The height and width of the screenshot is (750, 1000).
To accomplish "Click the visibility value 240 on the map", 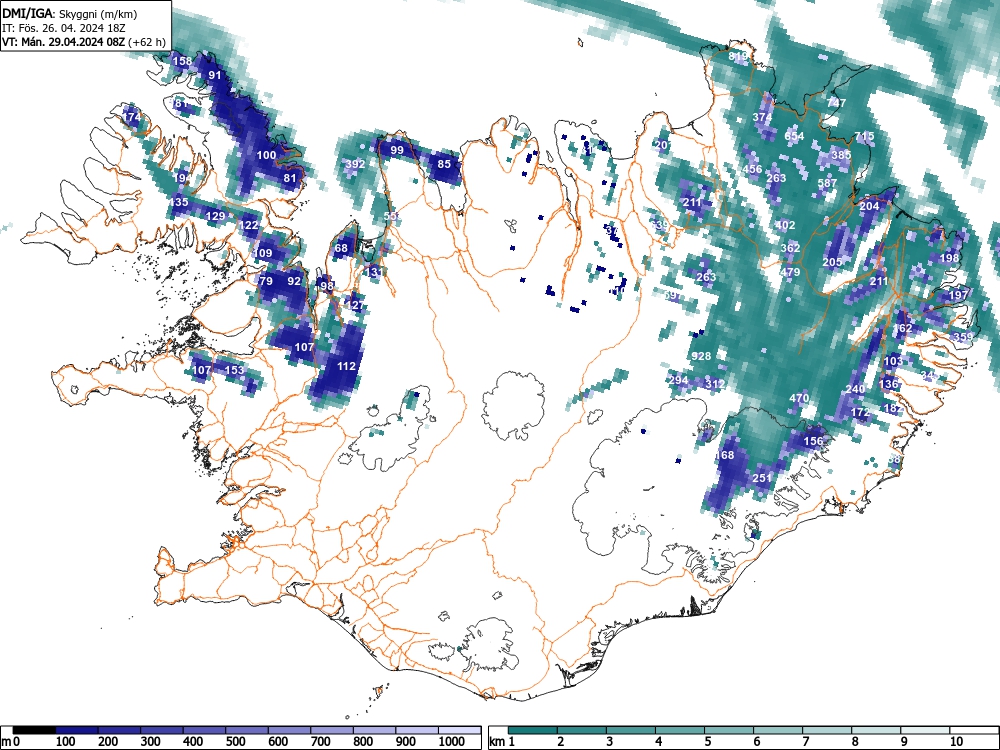I will click(x=855, y=389).
